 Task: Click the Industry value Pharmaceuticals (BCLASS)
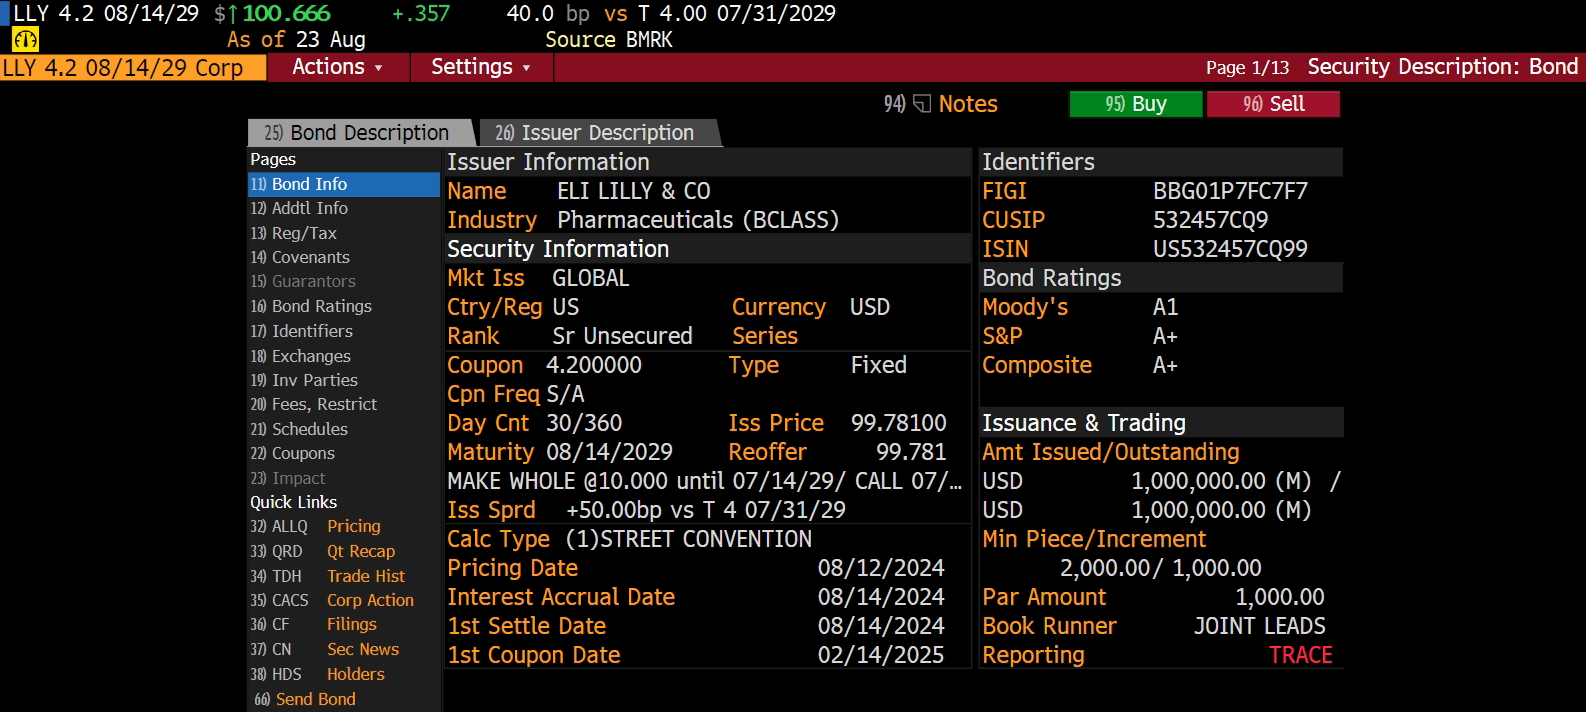coord(698,220)
